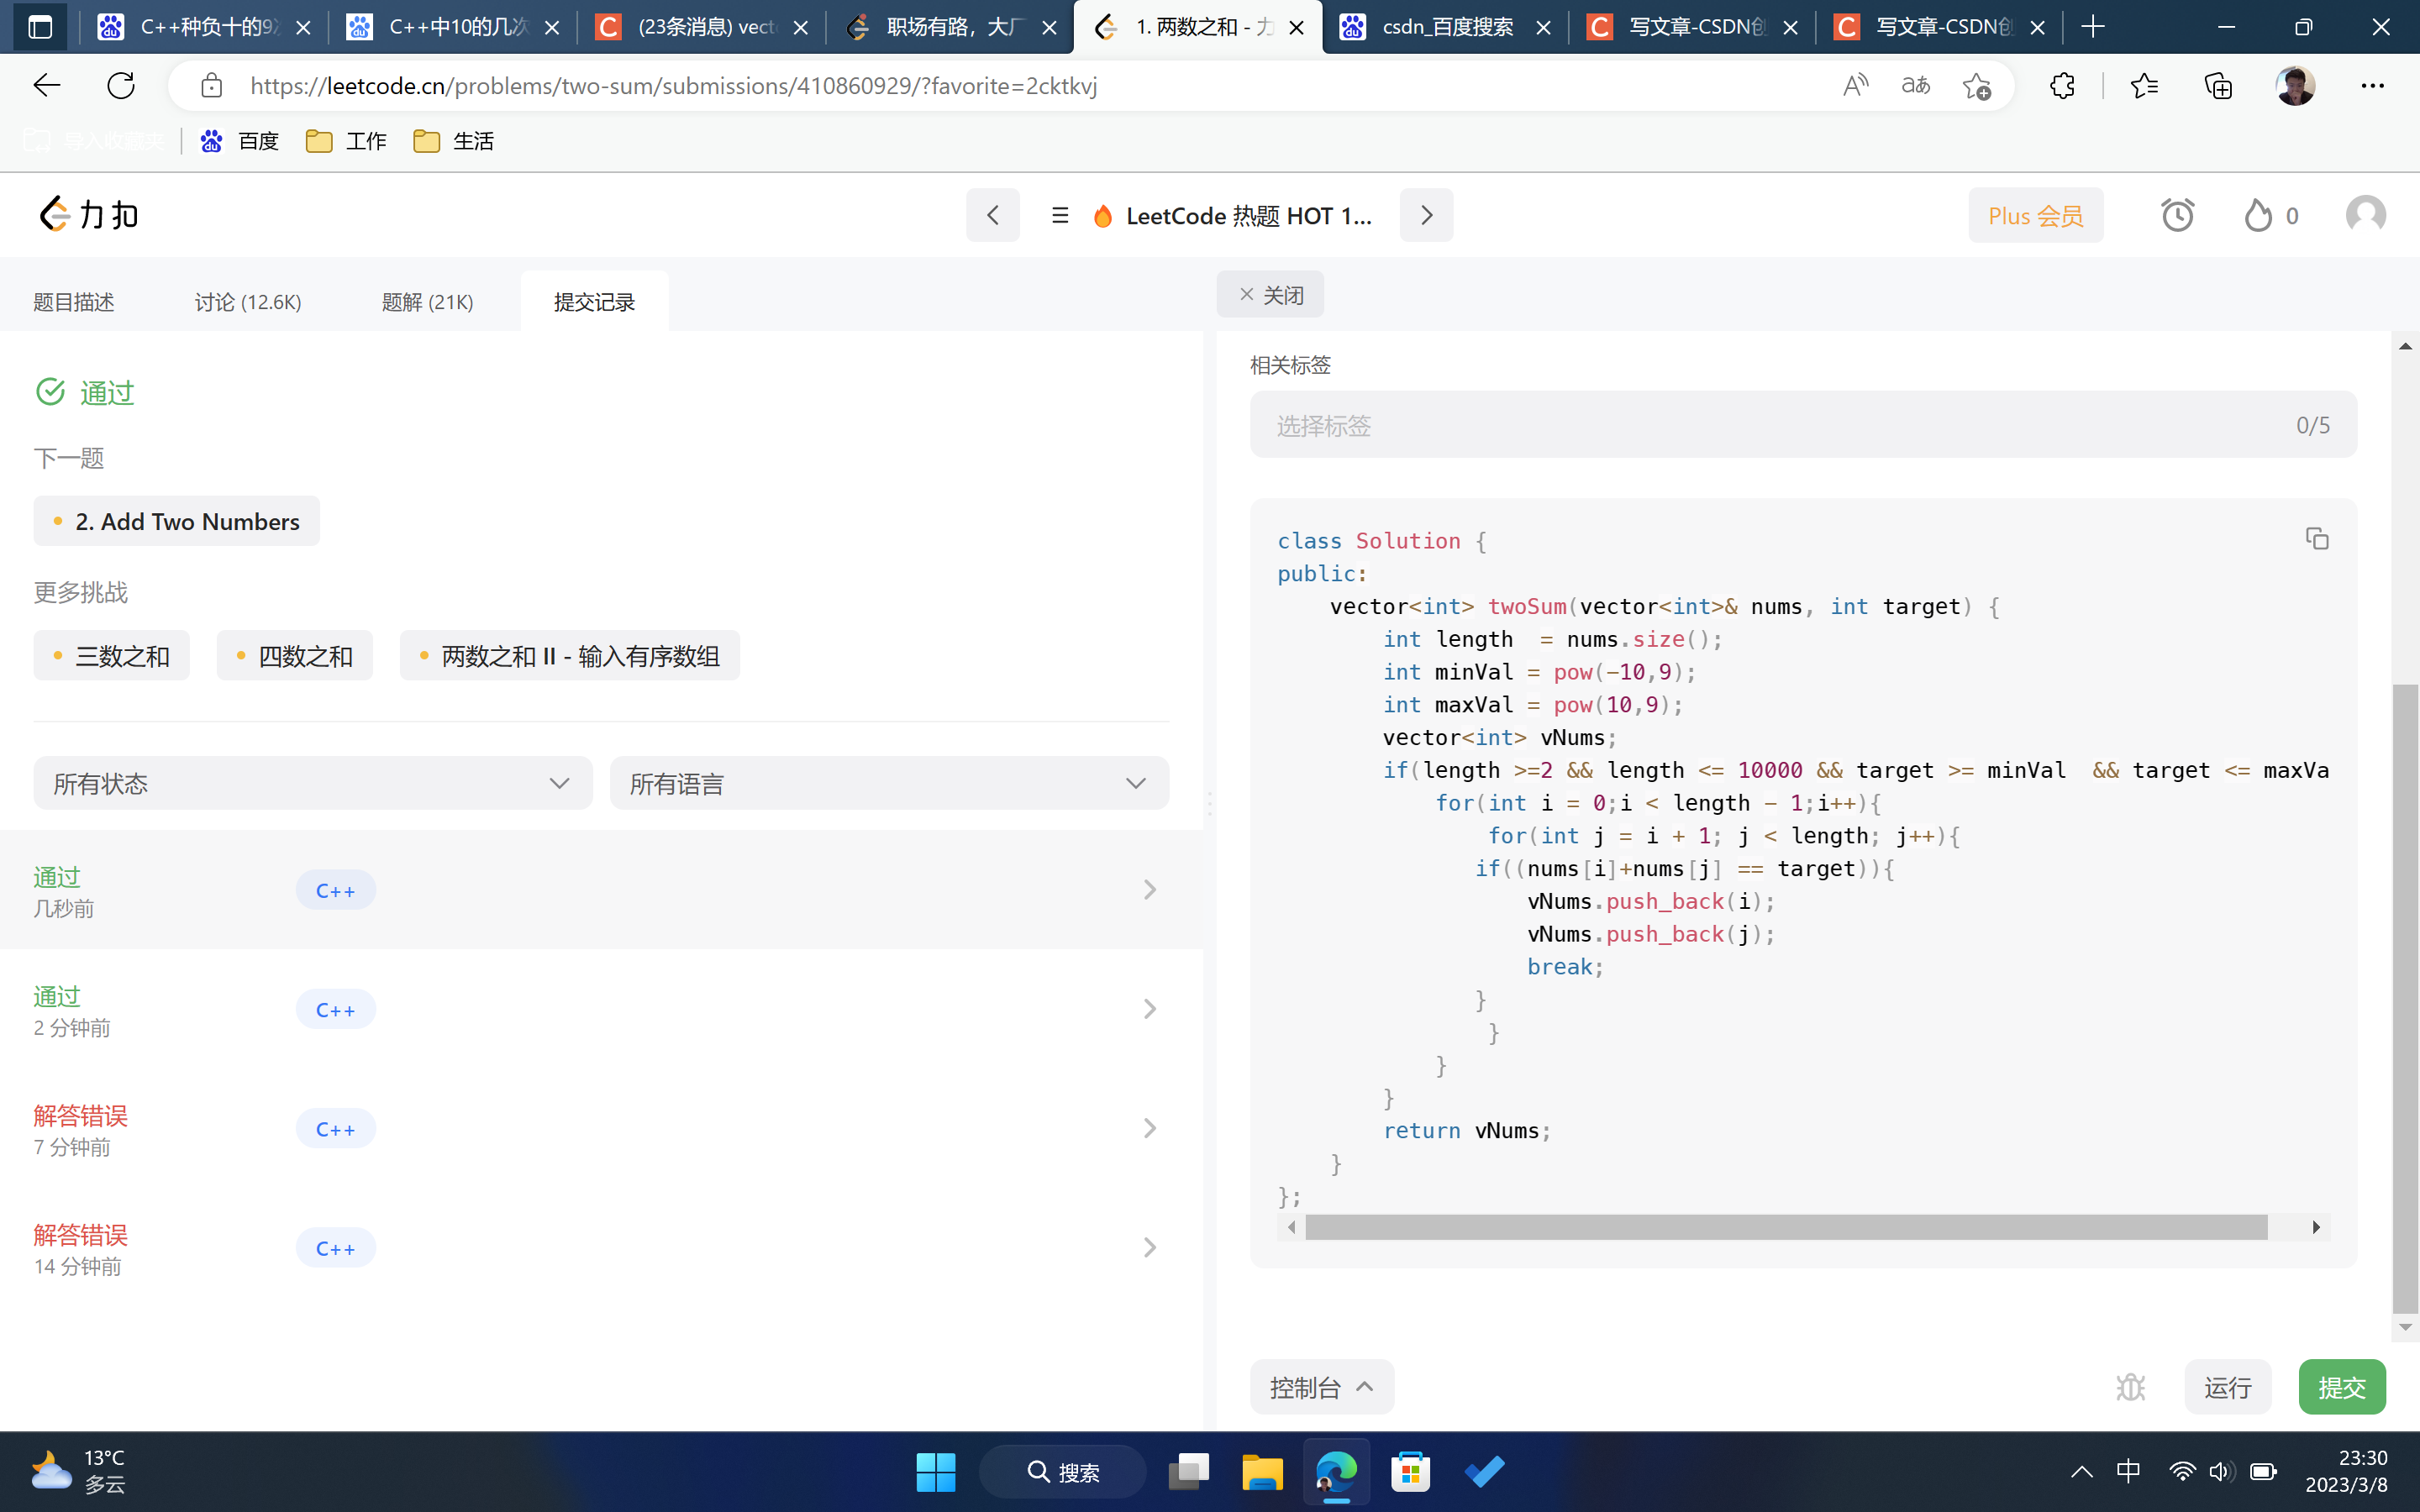The width and height of the screenshot is (2420, 1512).
Task: Open the timer alarm clock icon
Action: pos(2177,216)
